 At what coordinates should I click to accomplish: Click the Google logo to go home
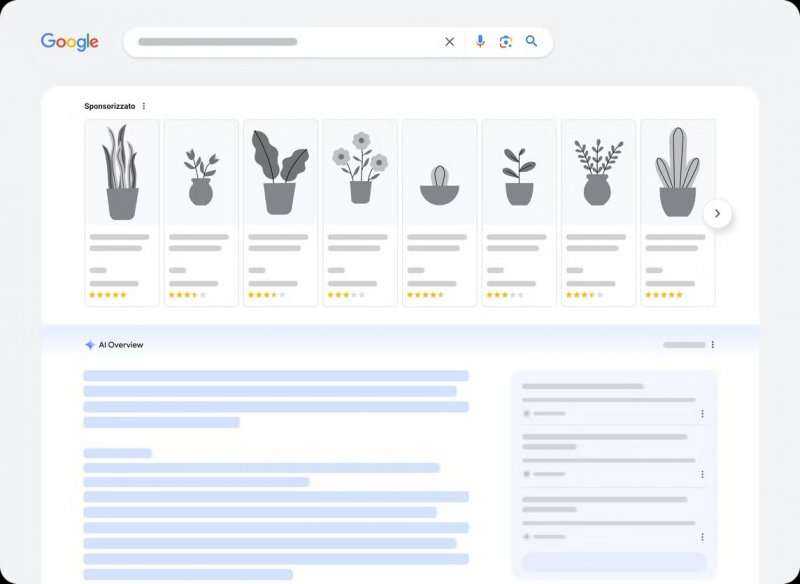[x=70, y=41]
